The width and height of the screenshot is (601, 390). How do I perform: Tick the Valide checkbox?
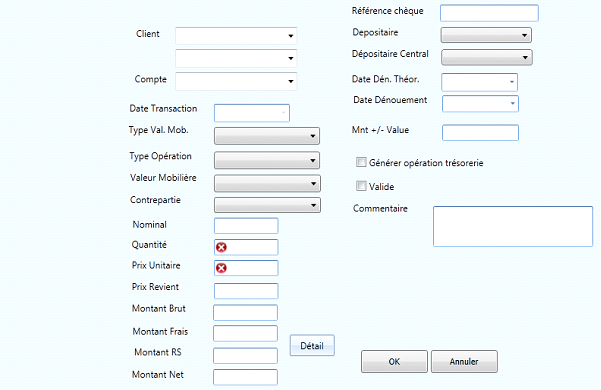(x=361, y=186)
